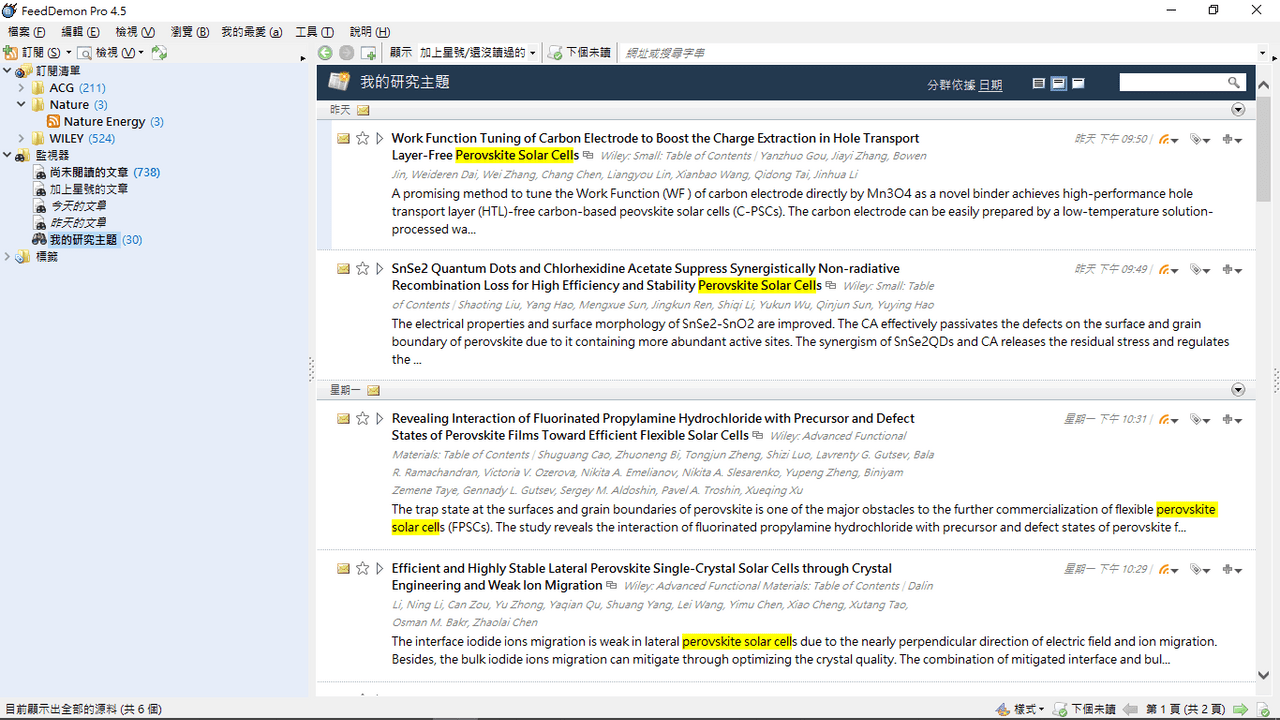This screenshot has width=1280, height=720.
Task: Open the SnSe2 article in new tab icon
Action: (831, 286)
